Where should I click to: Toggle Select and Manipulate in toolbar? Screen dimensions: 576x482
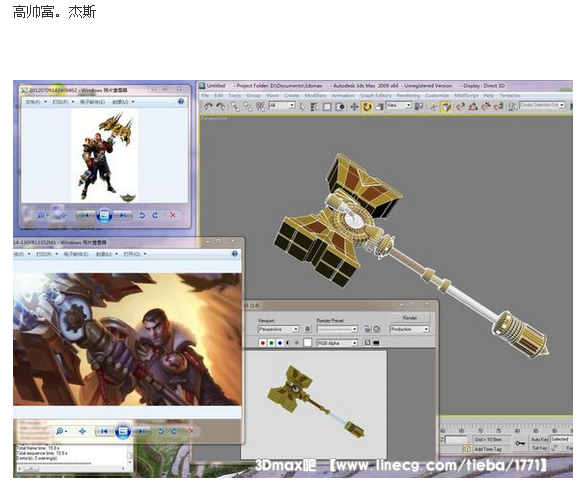(434, 107)
